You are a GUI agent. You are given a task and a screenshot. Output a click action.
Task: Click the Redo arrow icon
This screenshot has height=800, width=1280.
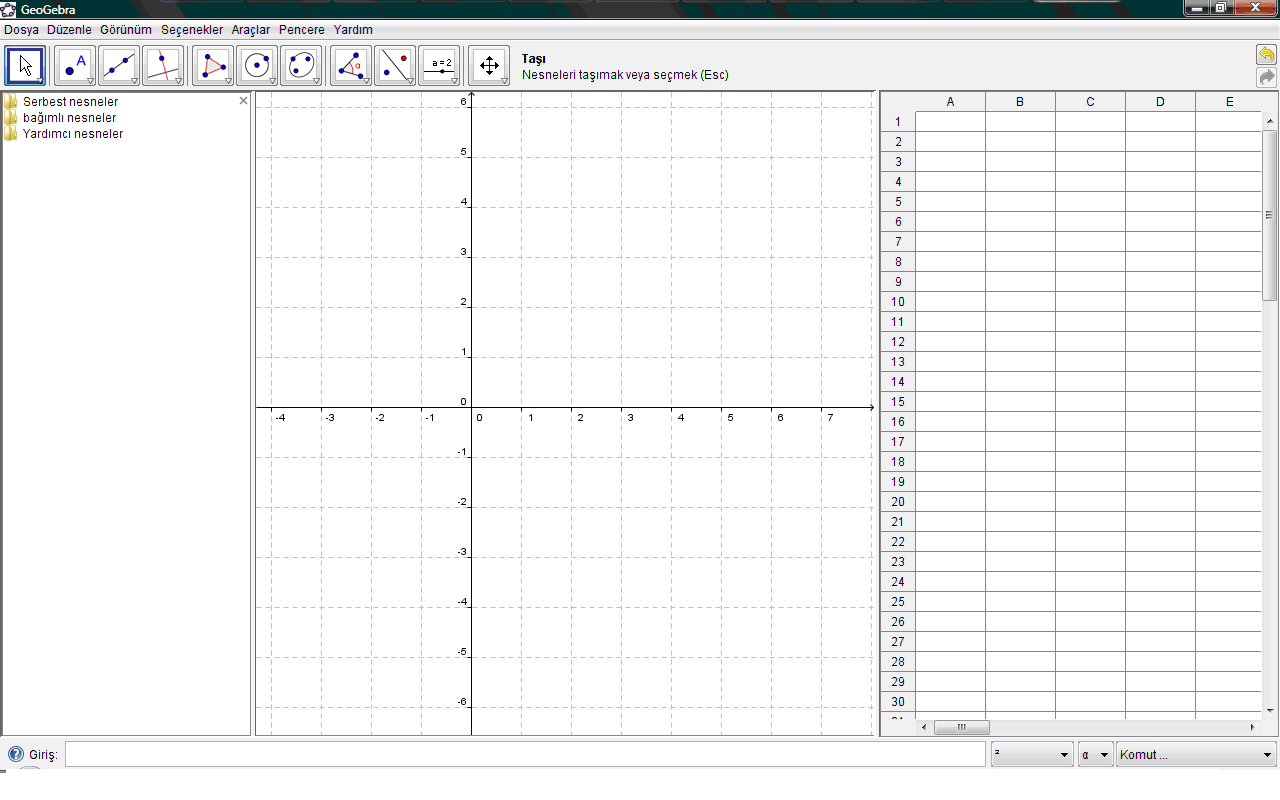click(1267, 77)
